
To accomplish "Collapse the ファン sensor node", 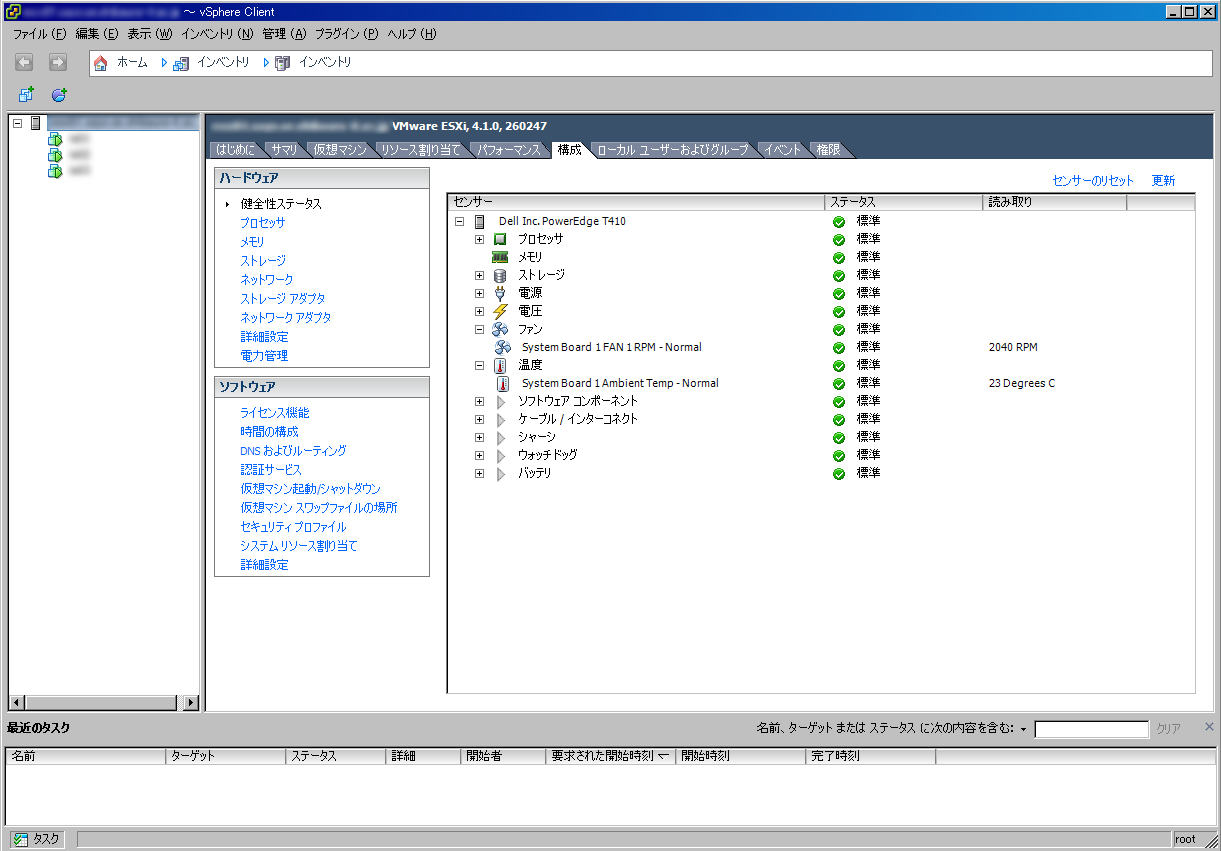I will click(479, 329).
